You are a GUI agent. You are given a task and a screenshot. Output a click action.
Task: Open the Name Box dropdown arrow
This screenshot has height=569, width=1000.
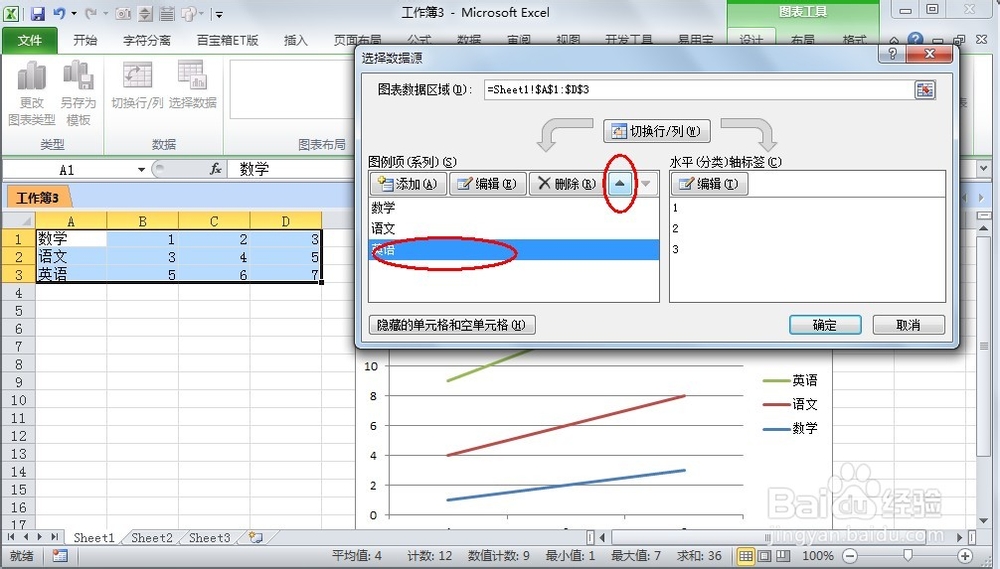[141, 170]
